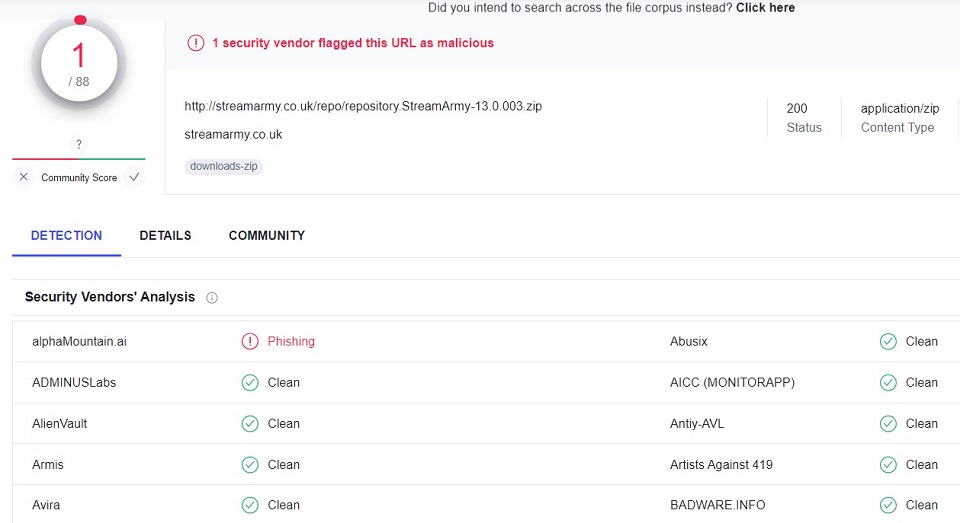Switch to the COMMUNITY tab
Screen dimensions: 960x523
[x=267, y=236]
